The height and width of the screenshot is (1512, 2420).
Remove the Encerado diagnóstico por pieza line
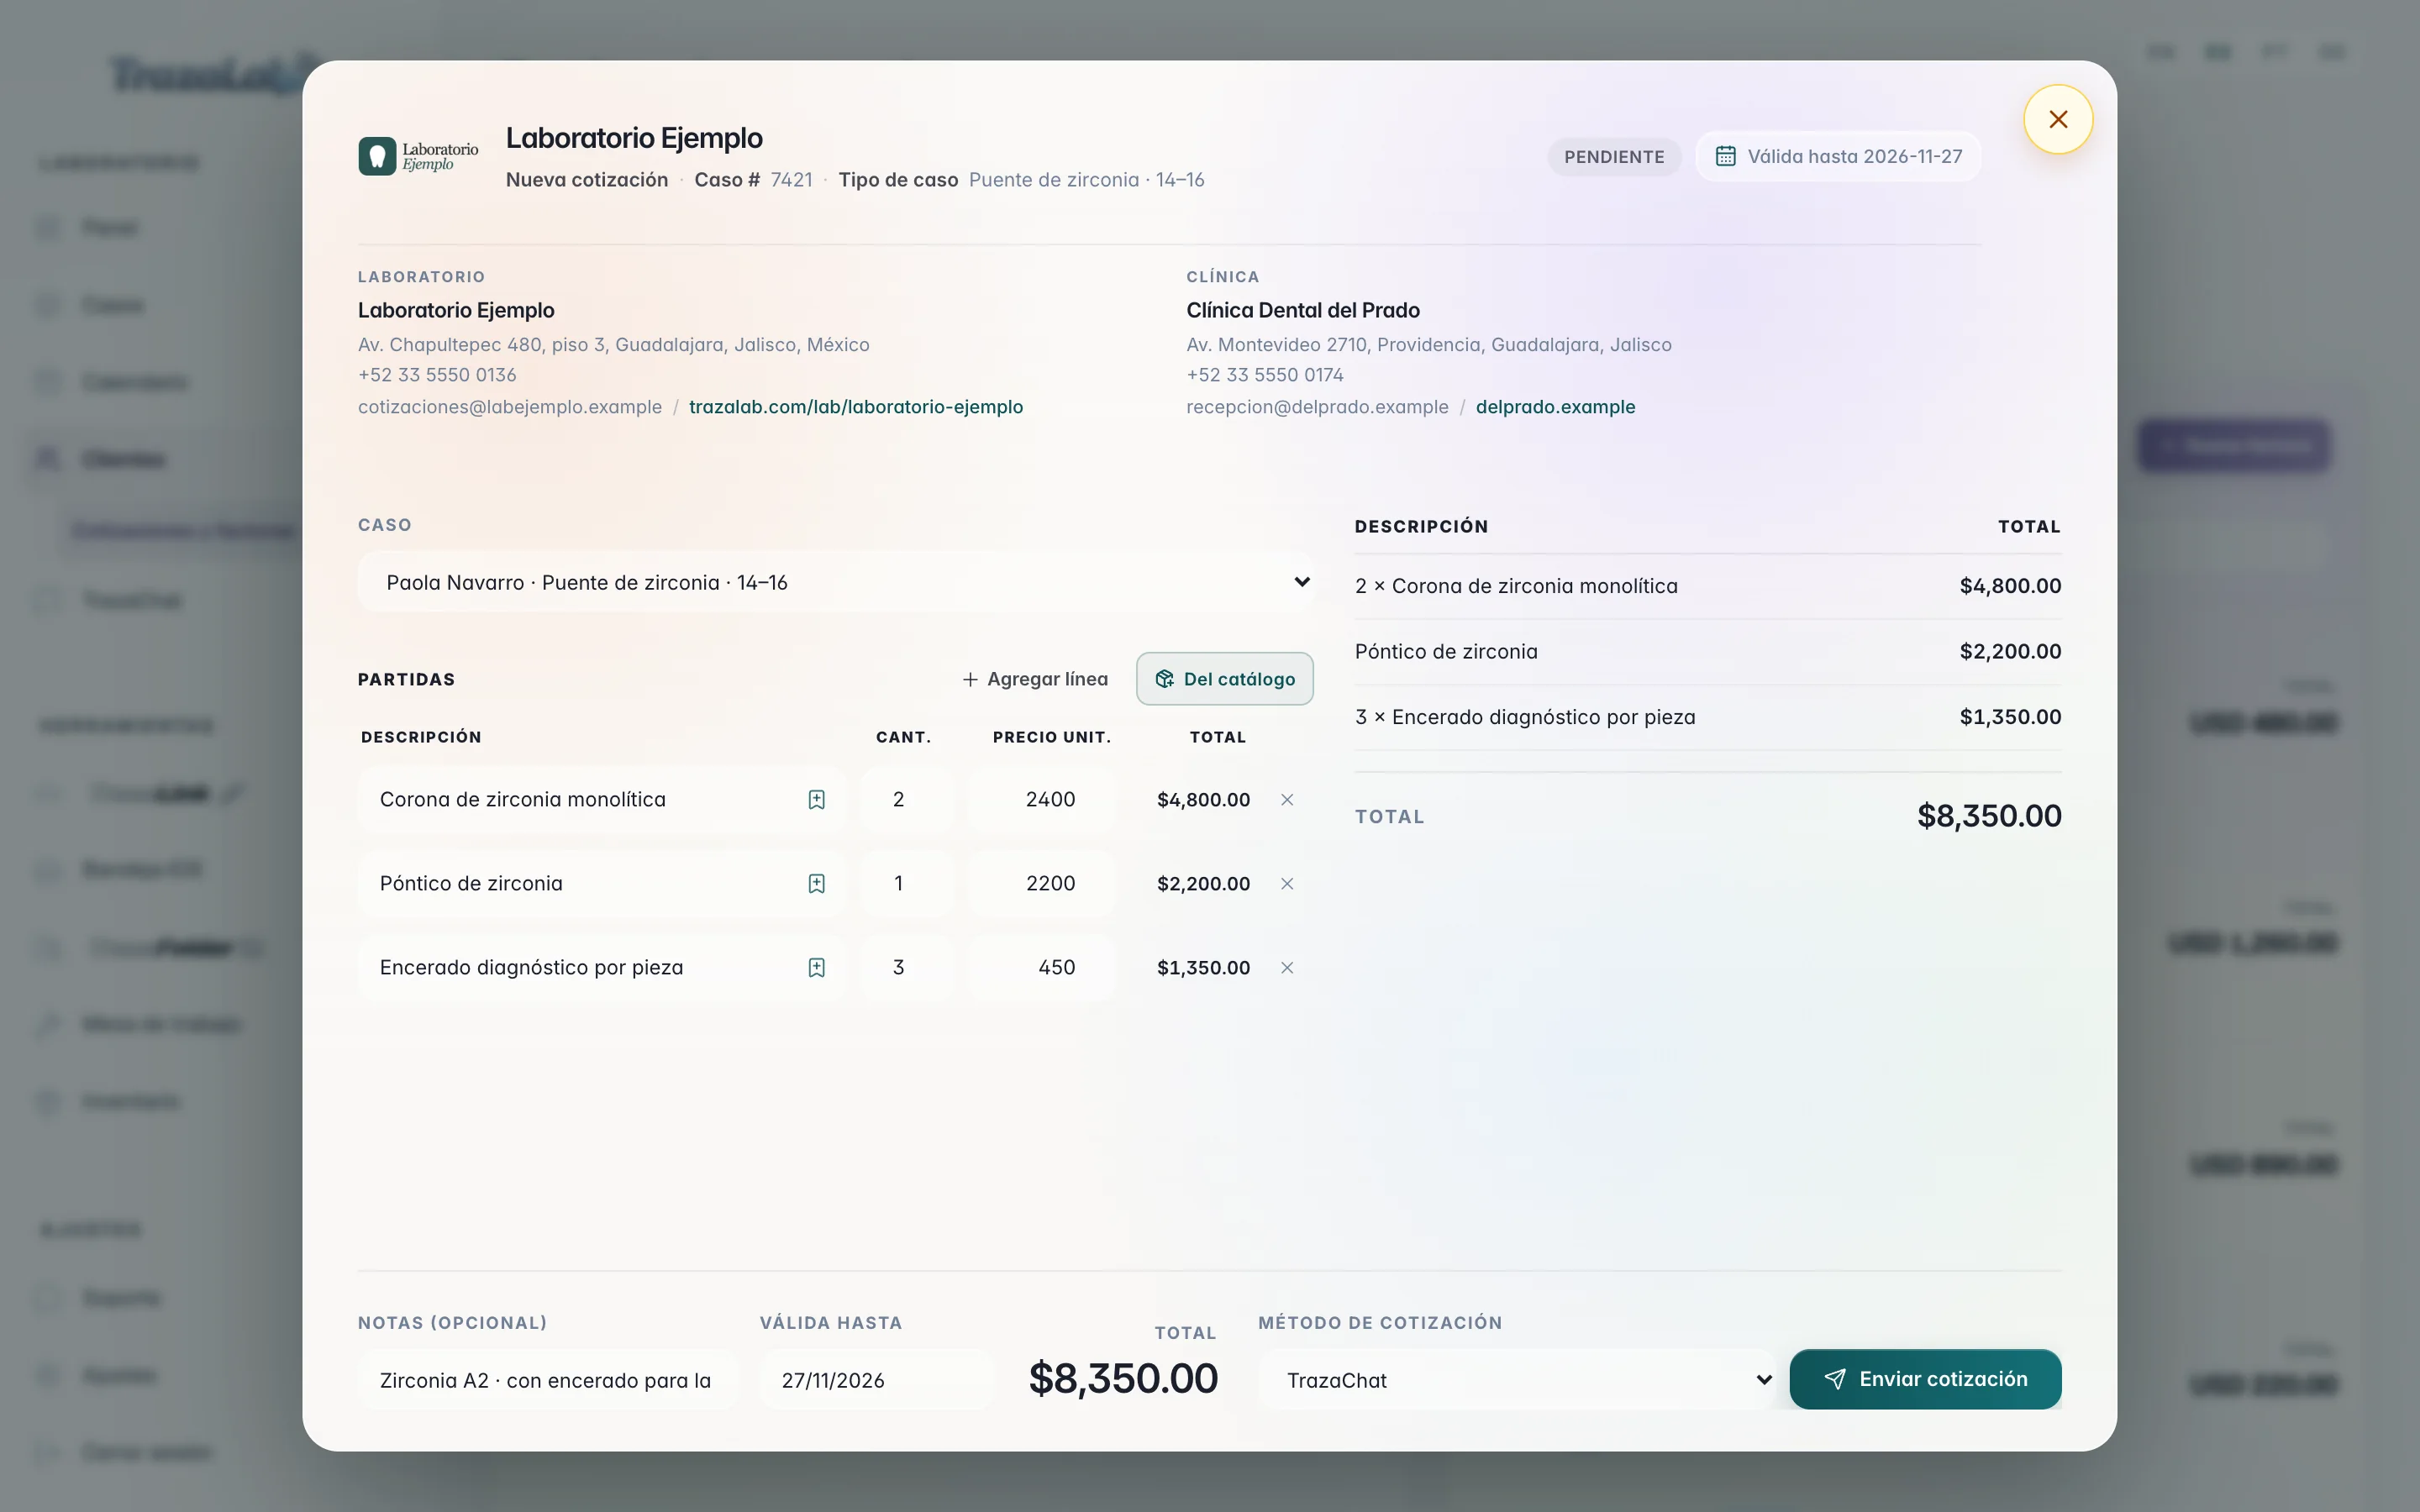[1287, 968]
